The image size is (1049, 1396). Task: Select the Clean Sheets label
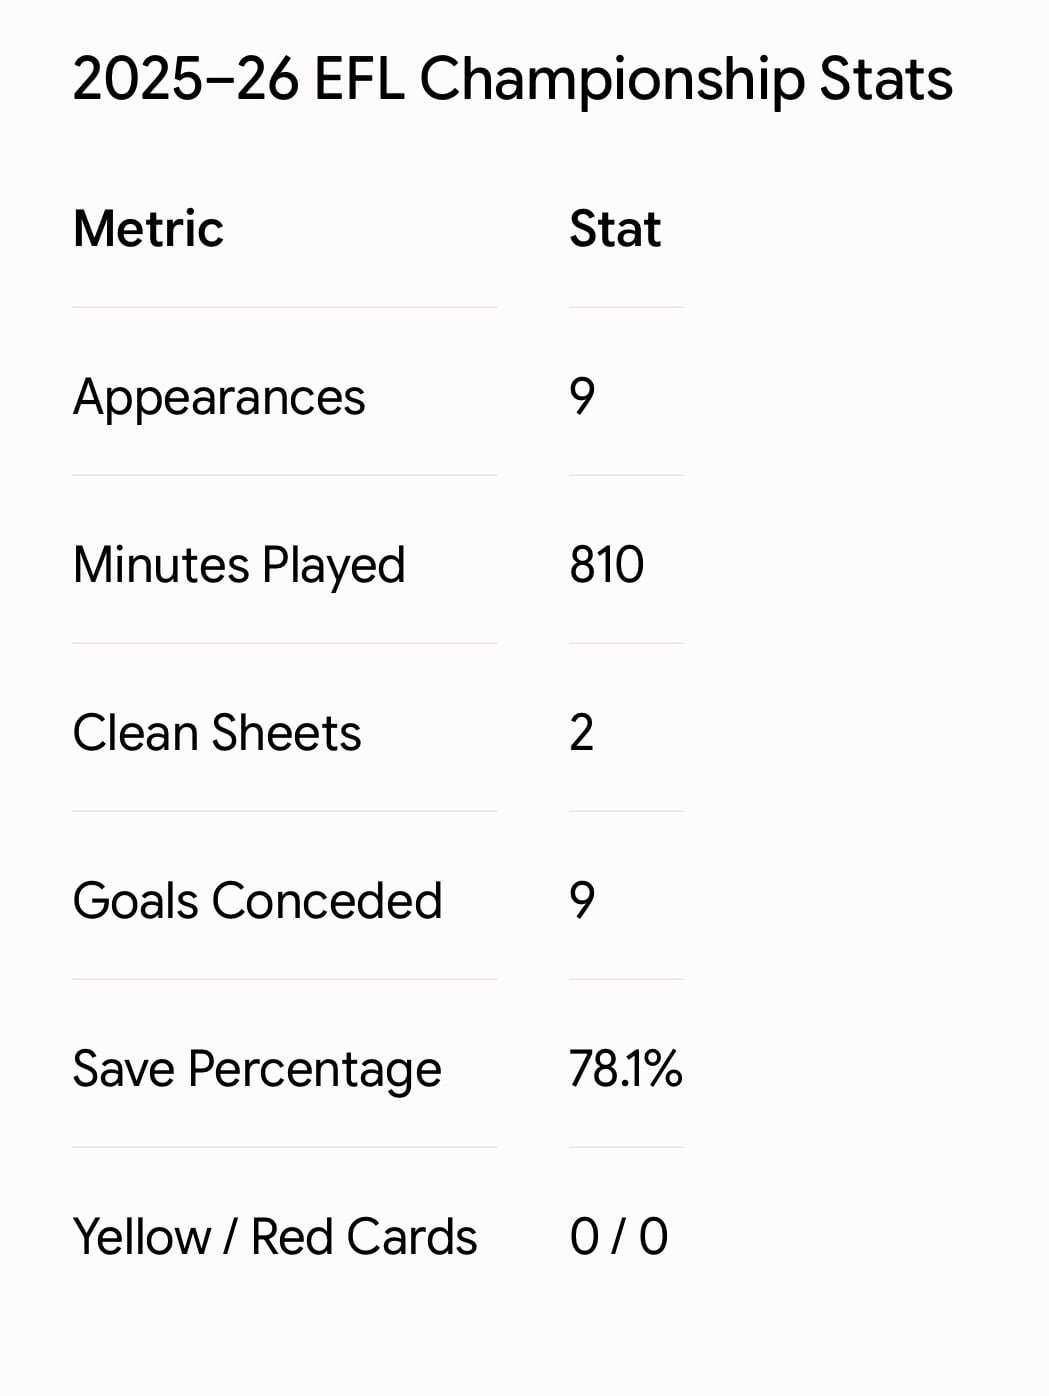coord(217,733)
